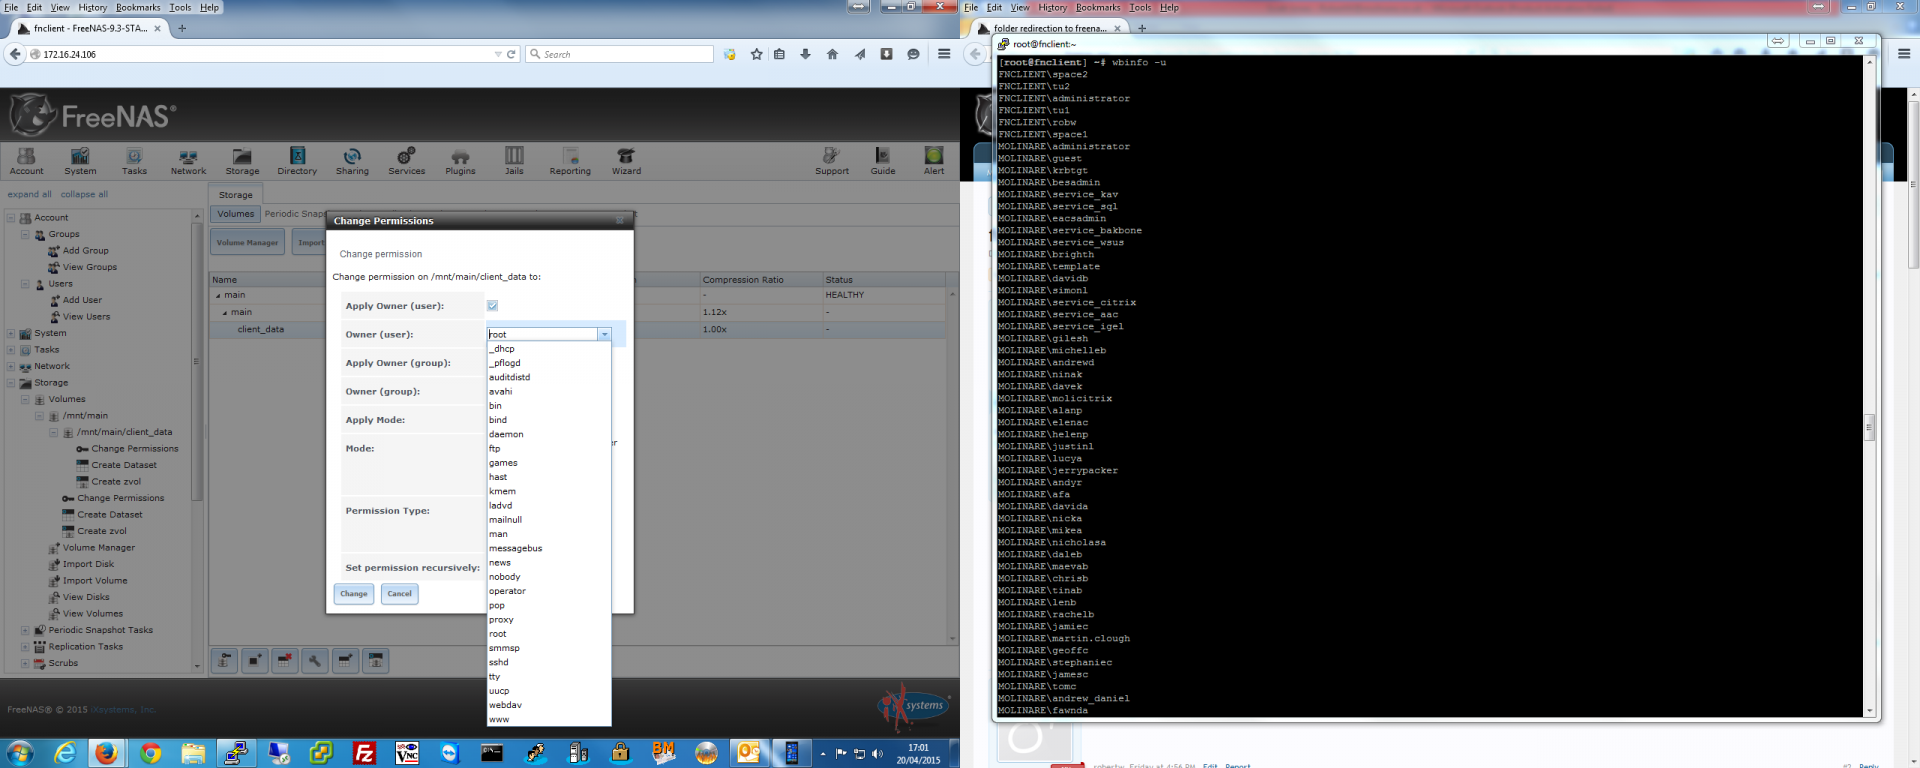Expand the System tree node

(x=11, y=333)
